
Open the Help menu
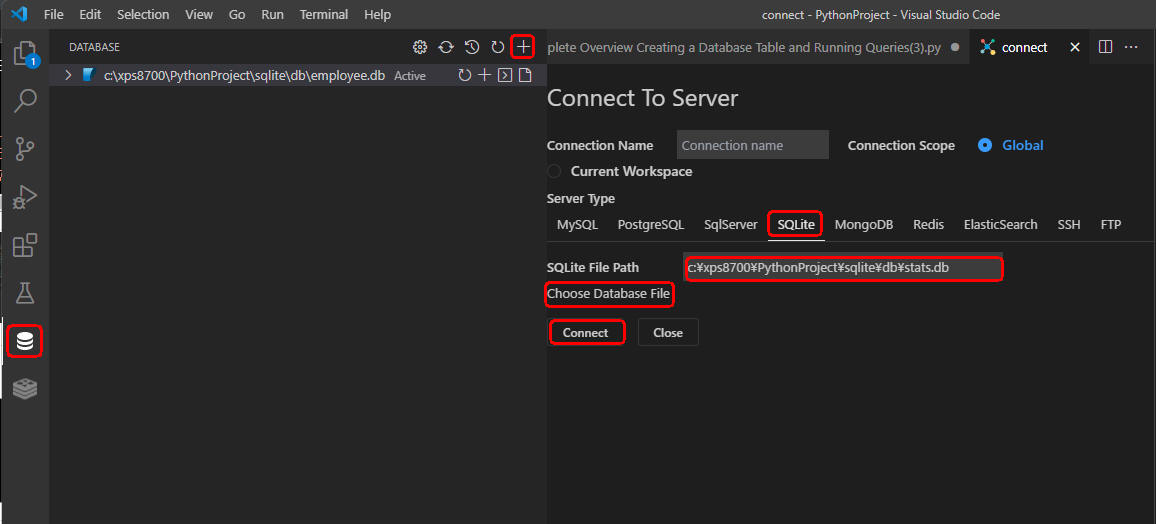377,15
